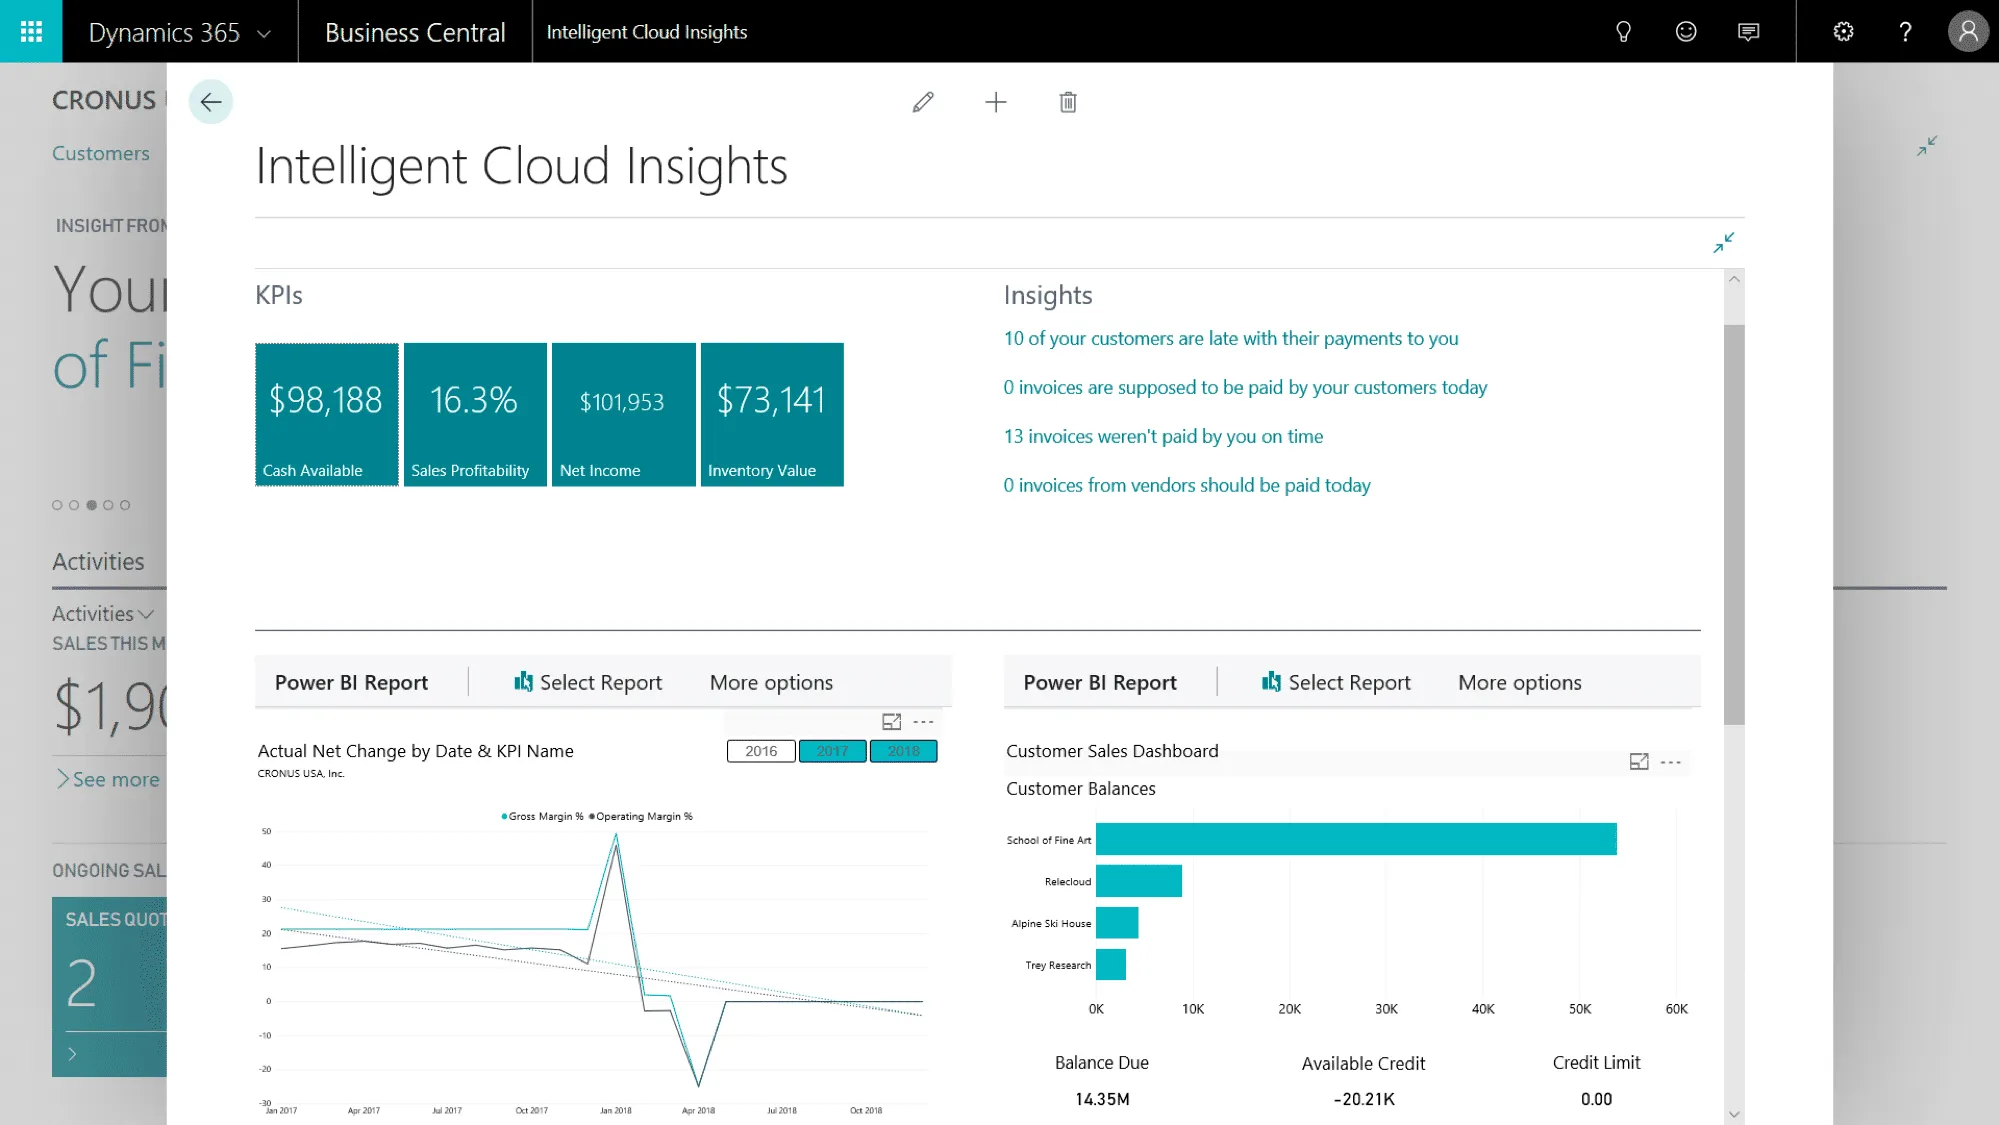Send feedback using the smiley icon
Viewport: 1999px width, 1125px height.
(x=1685, y=31)
